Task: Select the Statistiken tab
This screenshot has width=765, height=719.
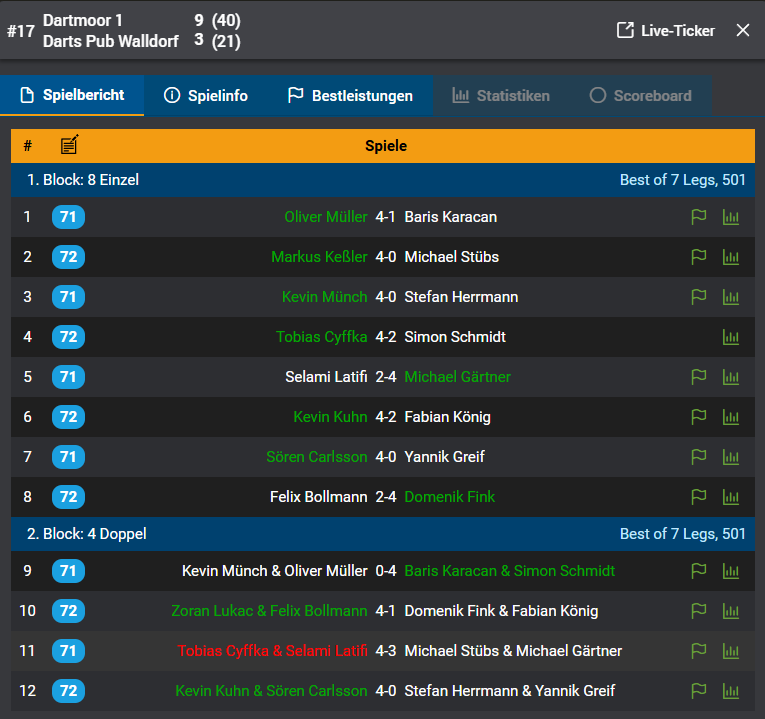Action: (501, 96)
